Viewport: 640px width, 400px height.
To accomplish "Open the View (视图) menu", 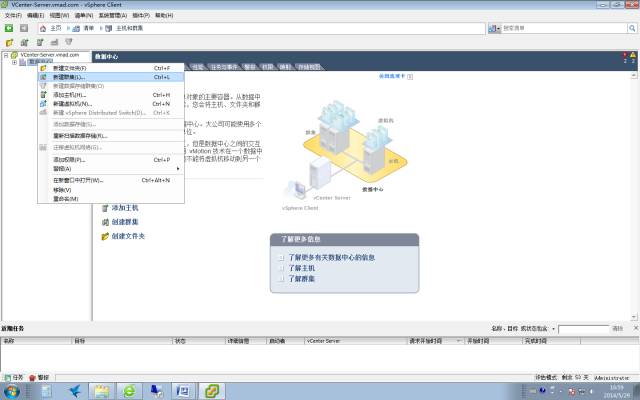I will pyautogui.click(x=59, y=15).
